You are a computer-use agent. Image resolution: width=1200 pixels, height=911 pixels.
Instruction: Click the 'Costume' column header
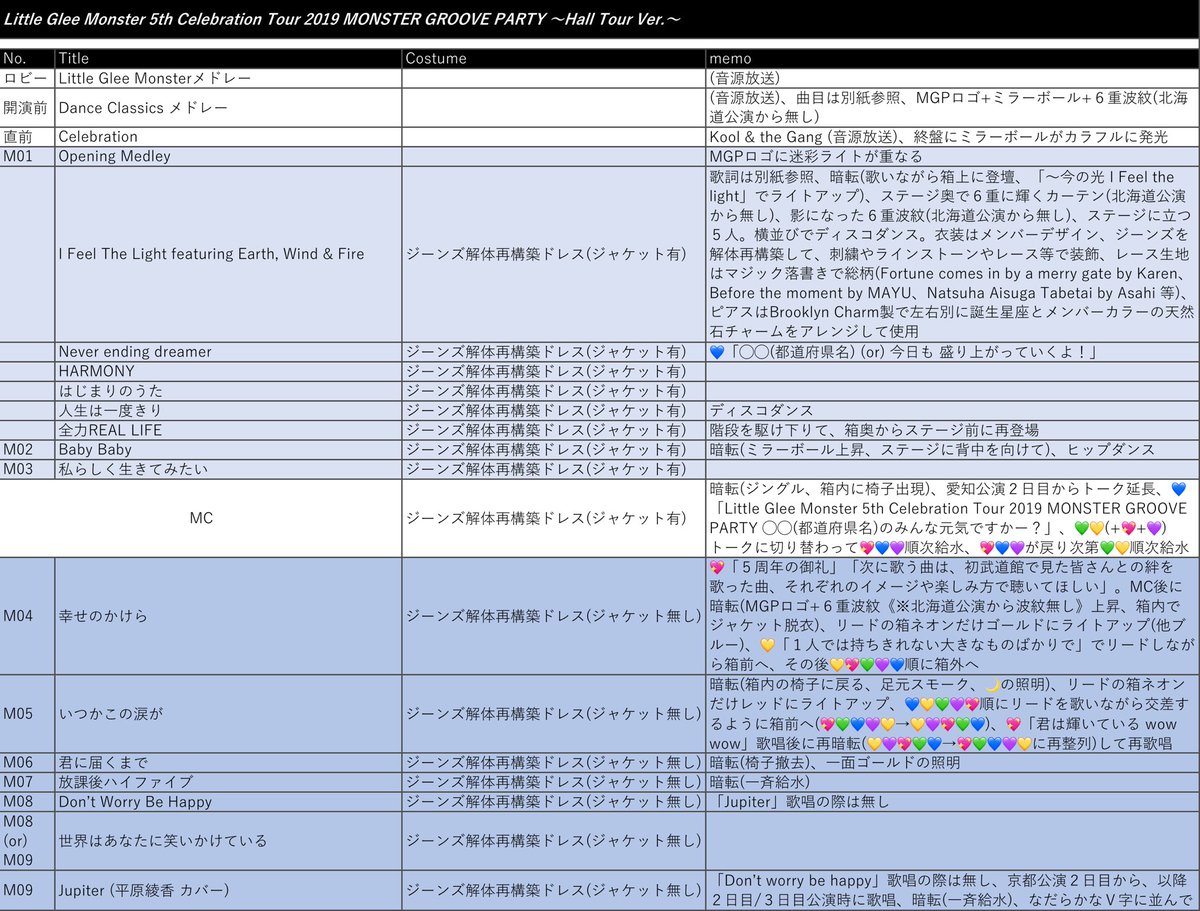pos(554,59)
